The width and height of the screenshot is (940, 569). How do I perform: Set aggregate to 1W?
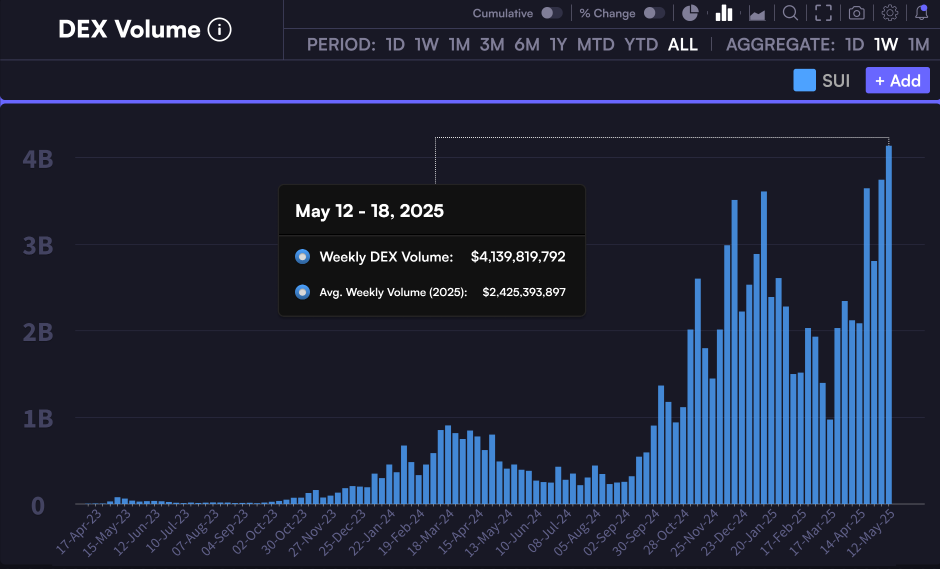click(x=885, y=45)
